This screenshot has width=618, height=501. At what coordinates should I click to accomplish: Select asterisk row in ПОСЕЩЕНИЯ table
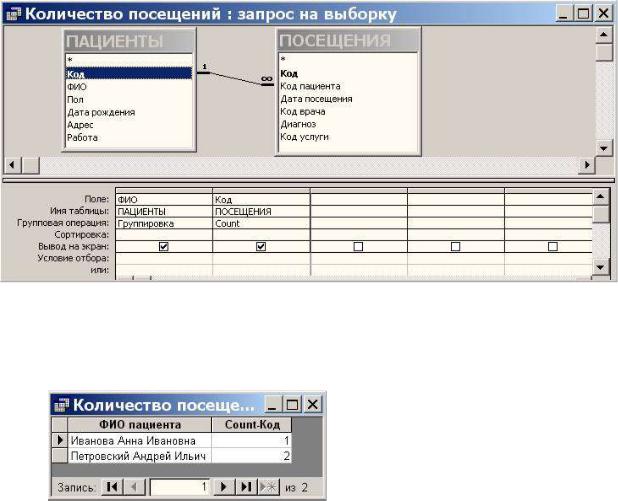(x=348, y=60)
